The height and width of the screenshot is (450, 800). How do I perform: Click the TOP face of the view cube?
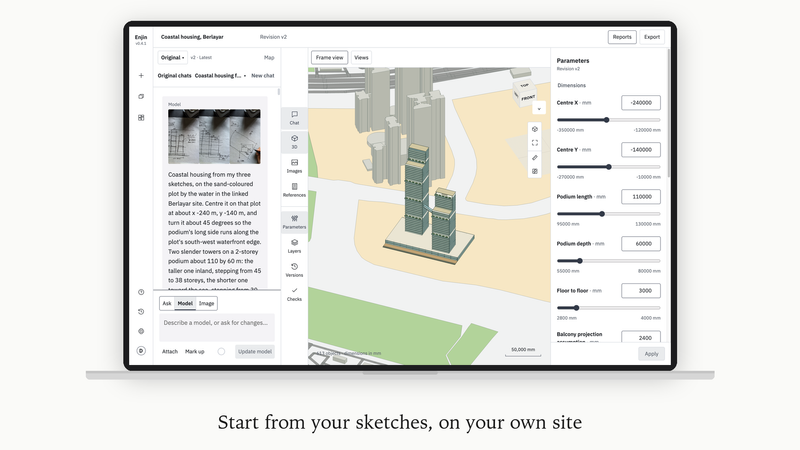(x=524, y=85)
